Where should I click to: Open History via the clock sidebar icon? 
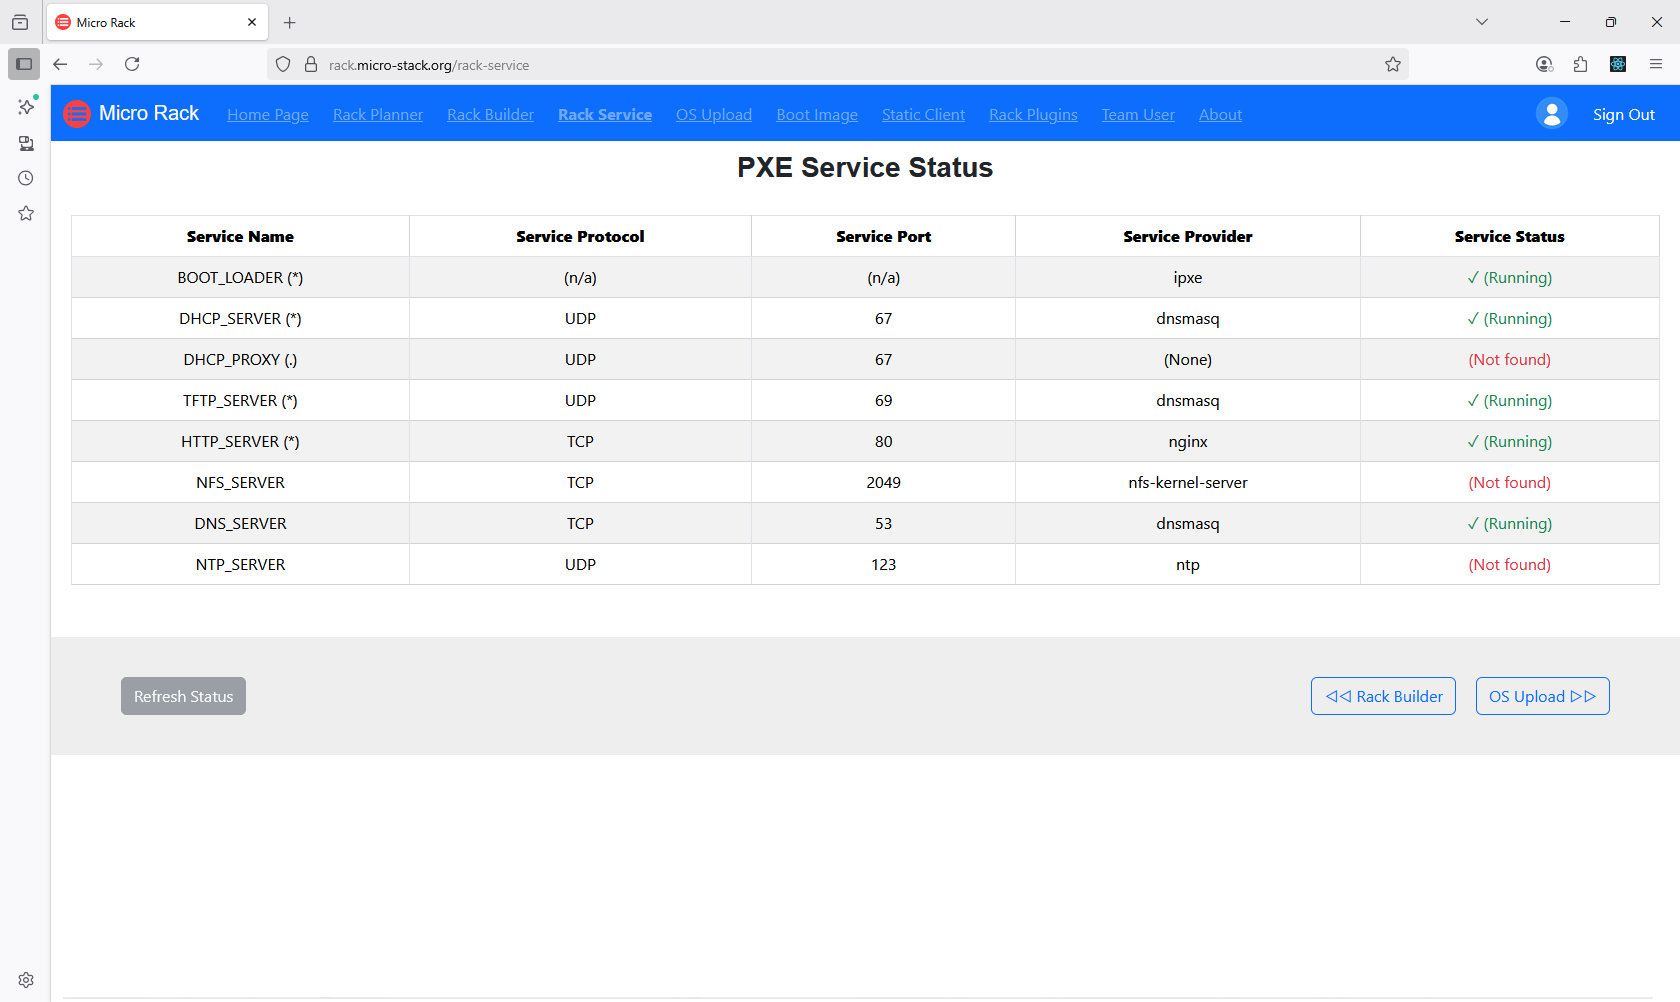click(25, 177)
